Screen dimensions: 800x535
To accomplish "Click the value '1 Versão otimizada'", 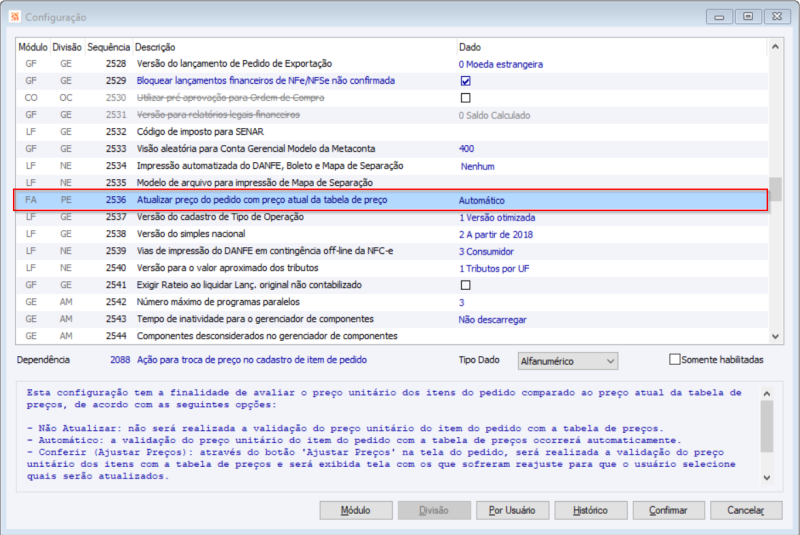I will pyautogui.click(x=497, y=217).
